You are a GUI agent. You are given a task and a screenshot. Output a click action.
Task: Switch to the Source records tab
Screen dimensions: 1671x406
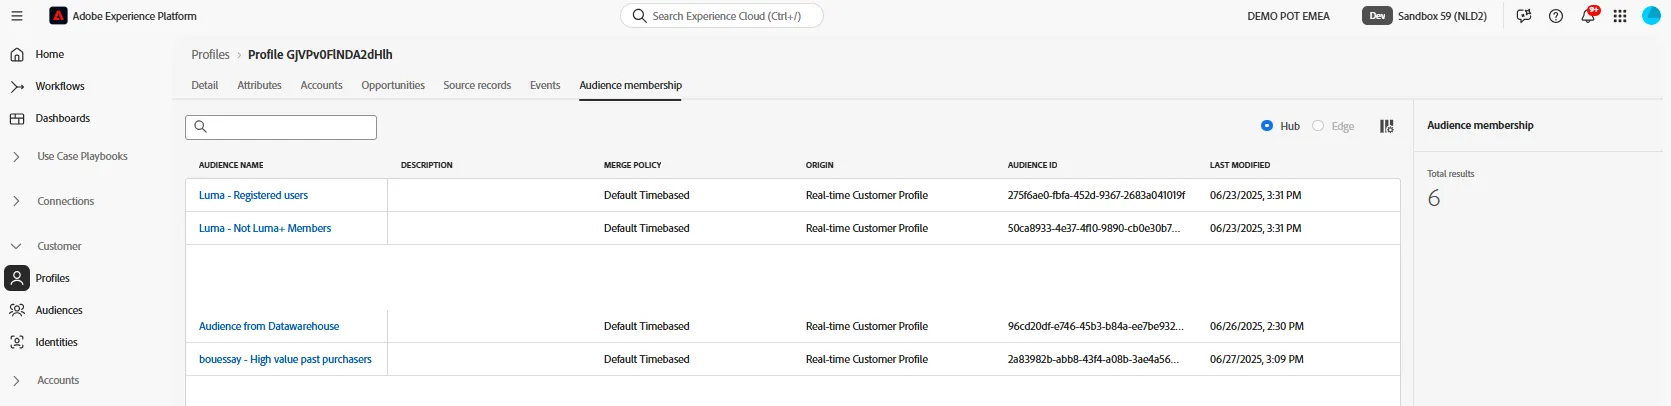(477, 85)
